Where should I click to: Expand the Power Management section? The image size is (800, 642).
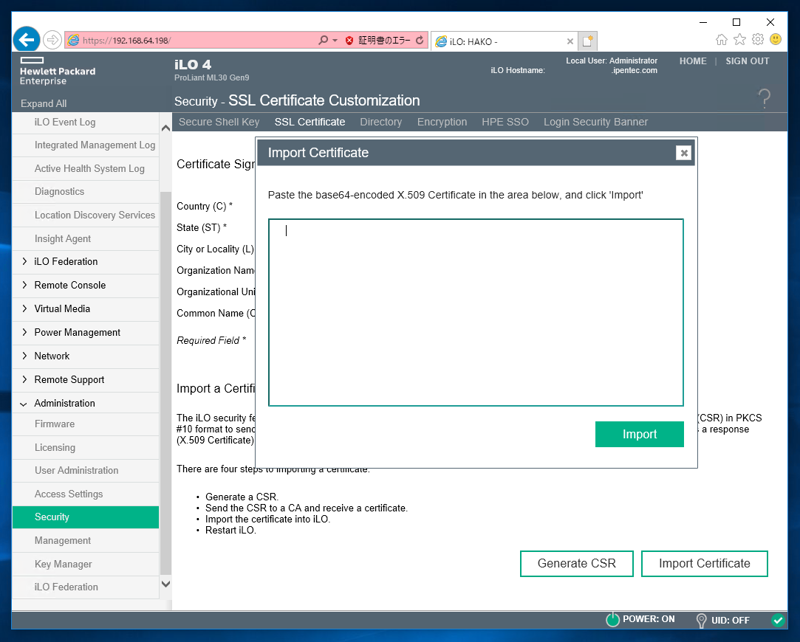(x=24, y=332)
